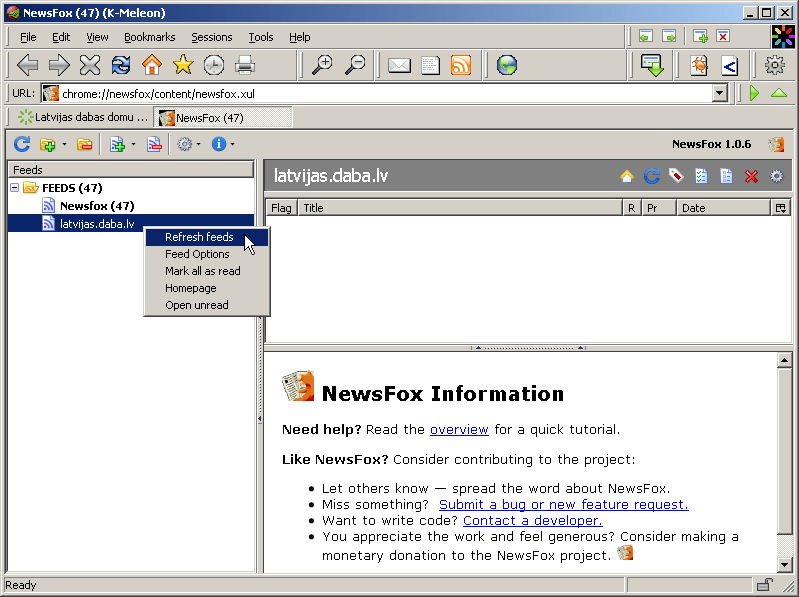The width and height of the screenshot is (799, 597).
Task: Open Contact a developer link
Action: (x=532, y=520)
